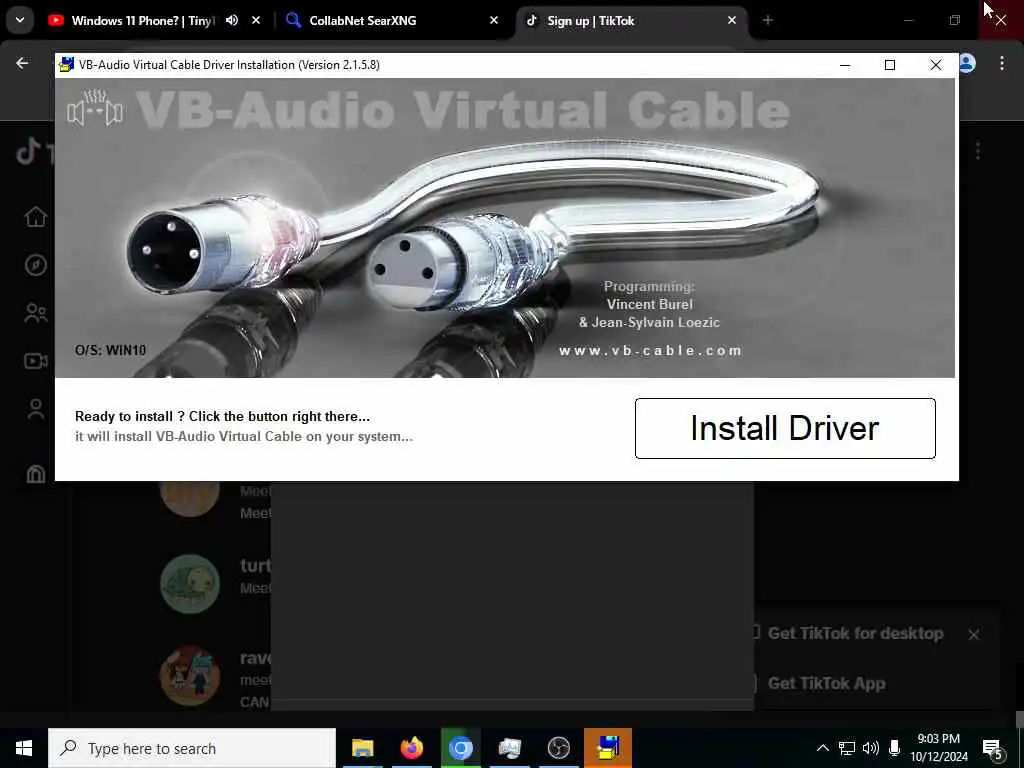Screen dimensions: 1024x768
Task: Click the TikTok logo in the sidebar
Action: pyautogui.click(x=27, y=152)
